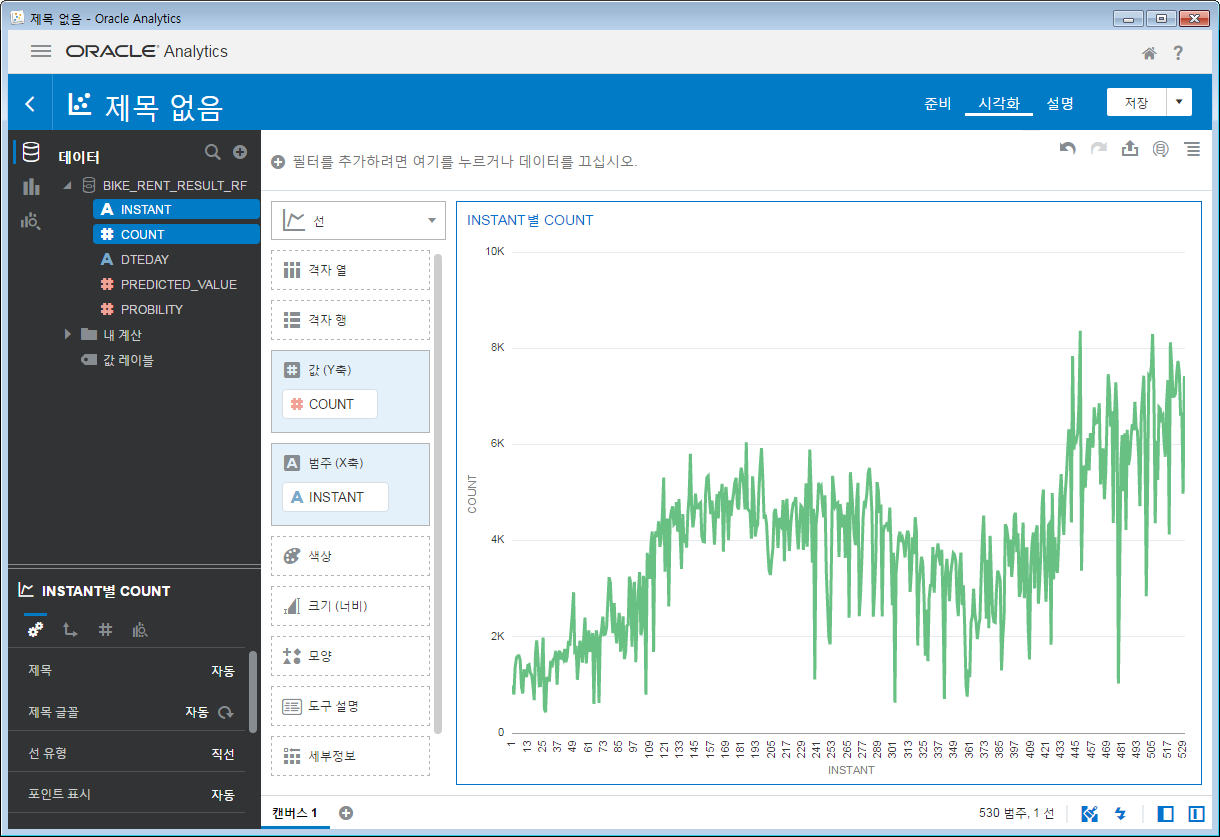Open Axis properties tab icon
The height and width of the screenshot is (837, 1220).
tap(70, 630)
